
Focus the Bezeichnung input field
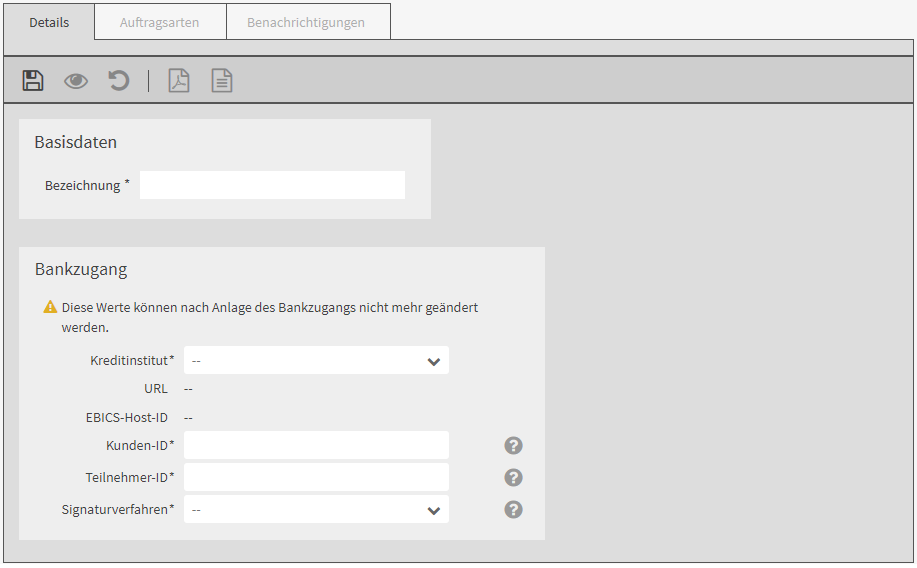point(273,185)
